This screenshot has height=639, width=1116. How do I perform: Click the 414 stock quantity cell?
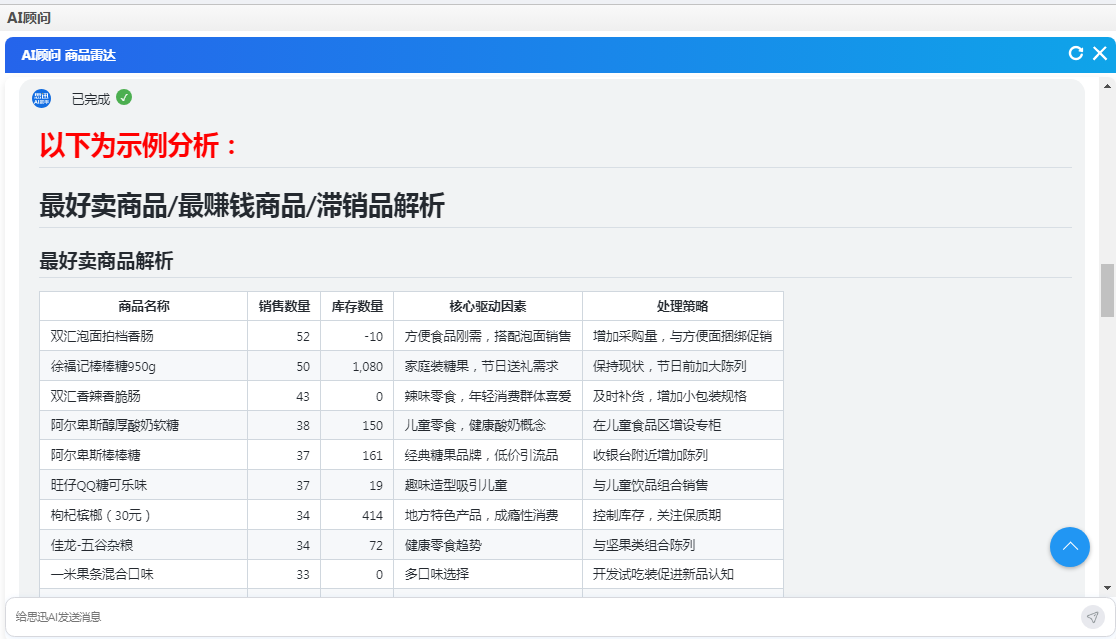click(x=357, y=515)
